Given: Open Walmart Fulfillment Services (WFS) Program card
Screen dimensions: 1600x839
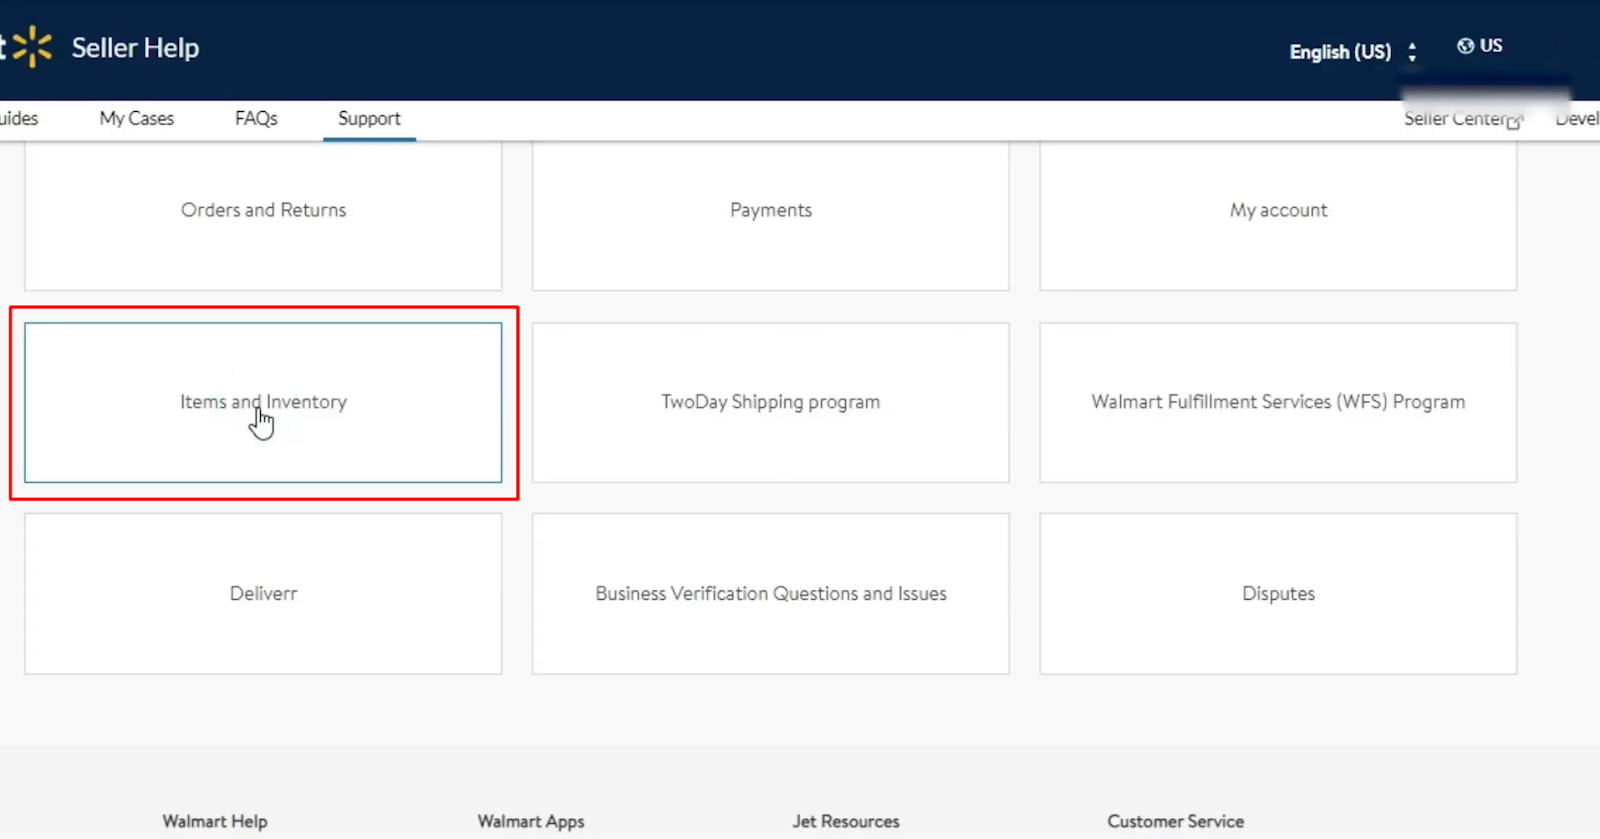Looking at the screenshot, I should pyautogui.click(x=1278, y=402).
